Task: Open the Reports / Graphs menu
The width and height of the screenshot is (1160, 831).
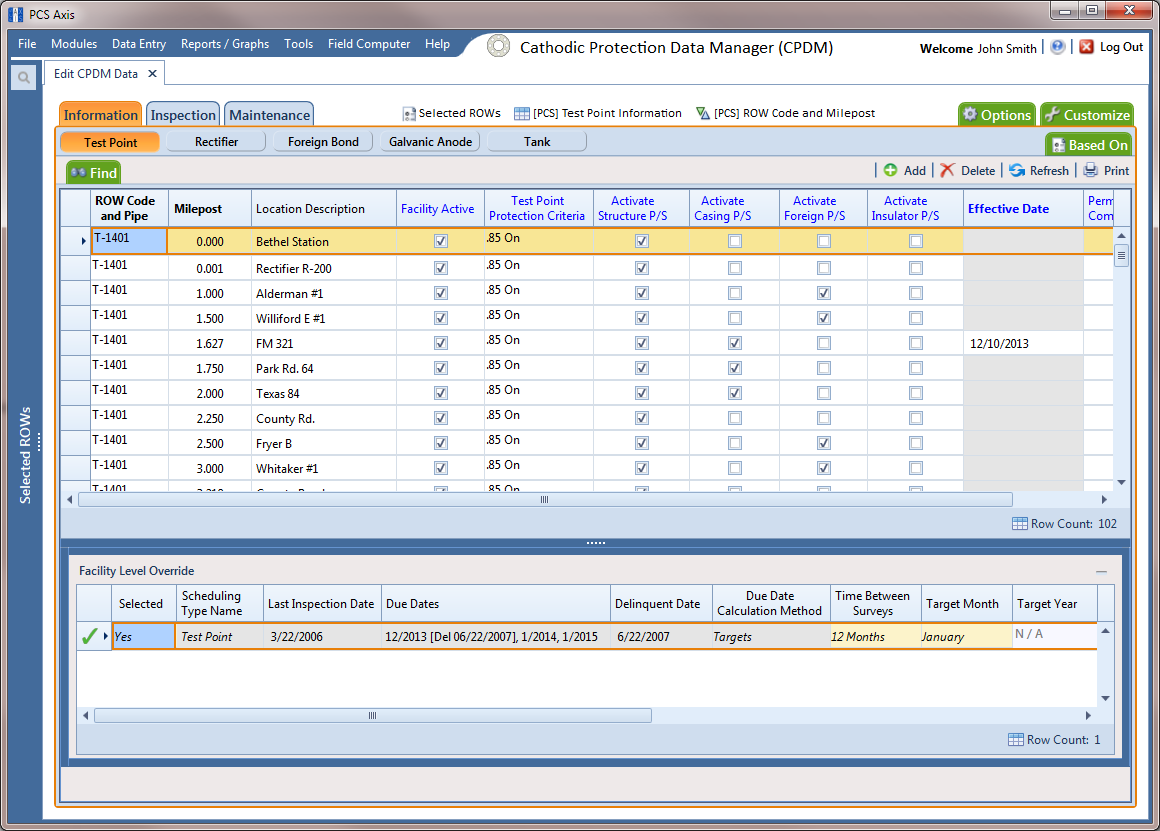Action: click(x=225, y=44)
